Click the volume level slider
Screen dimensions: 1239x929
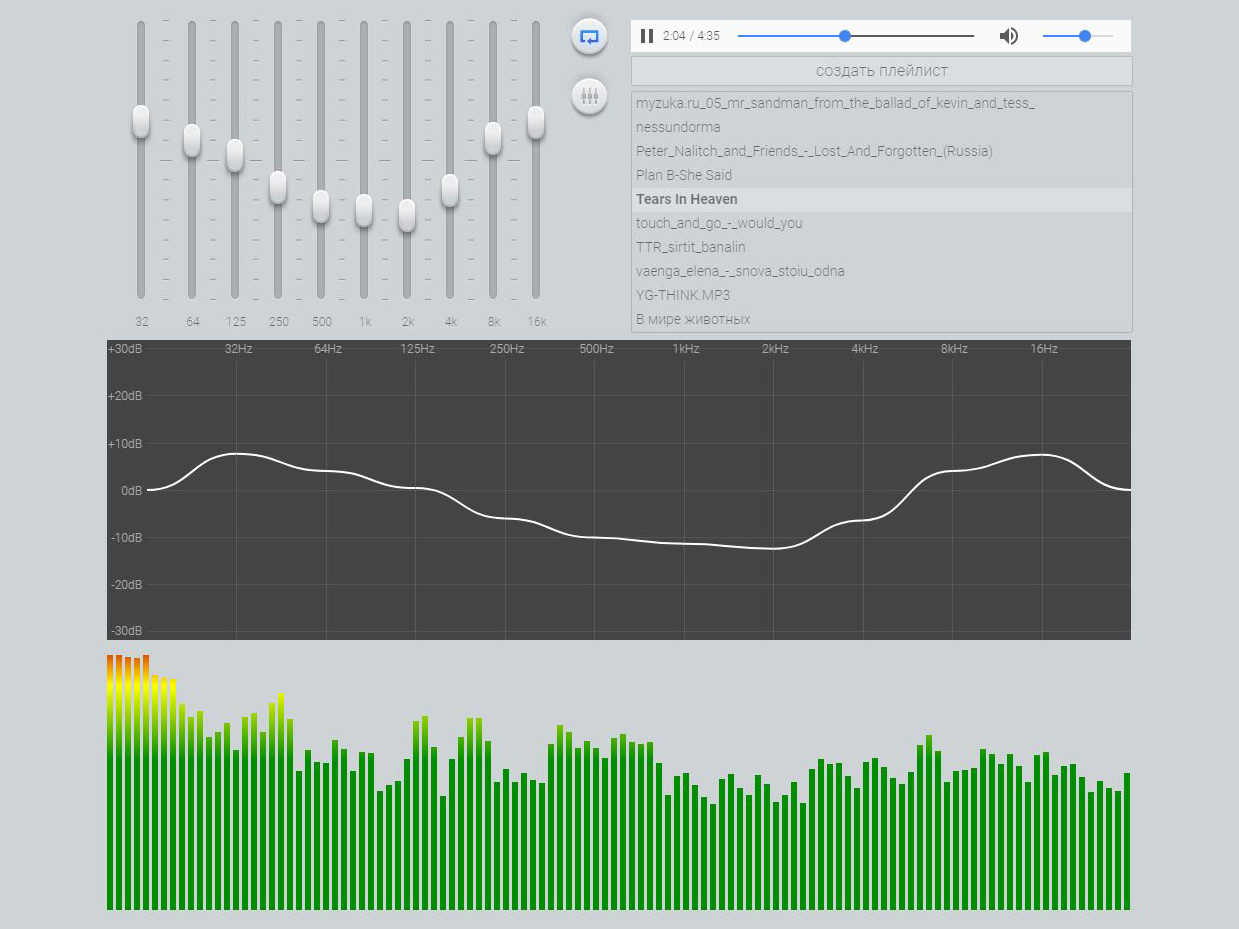(1077, 36)
